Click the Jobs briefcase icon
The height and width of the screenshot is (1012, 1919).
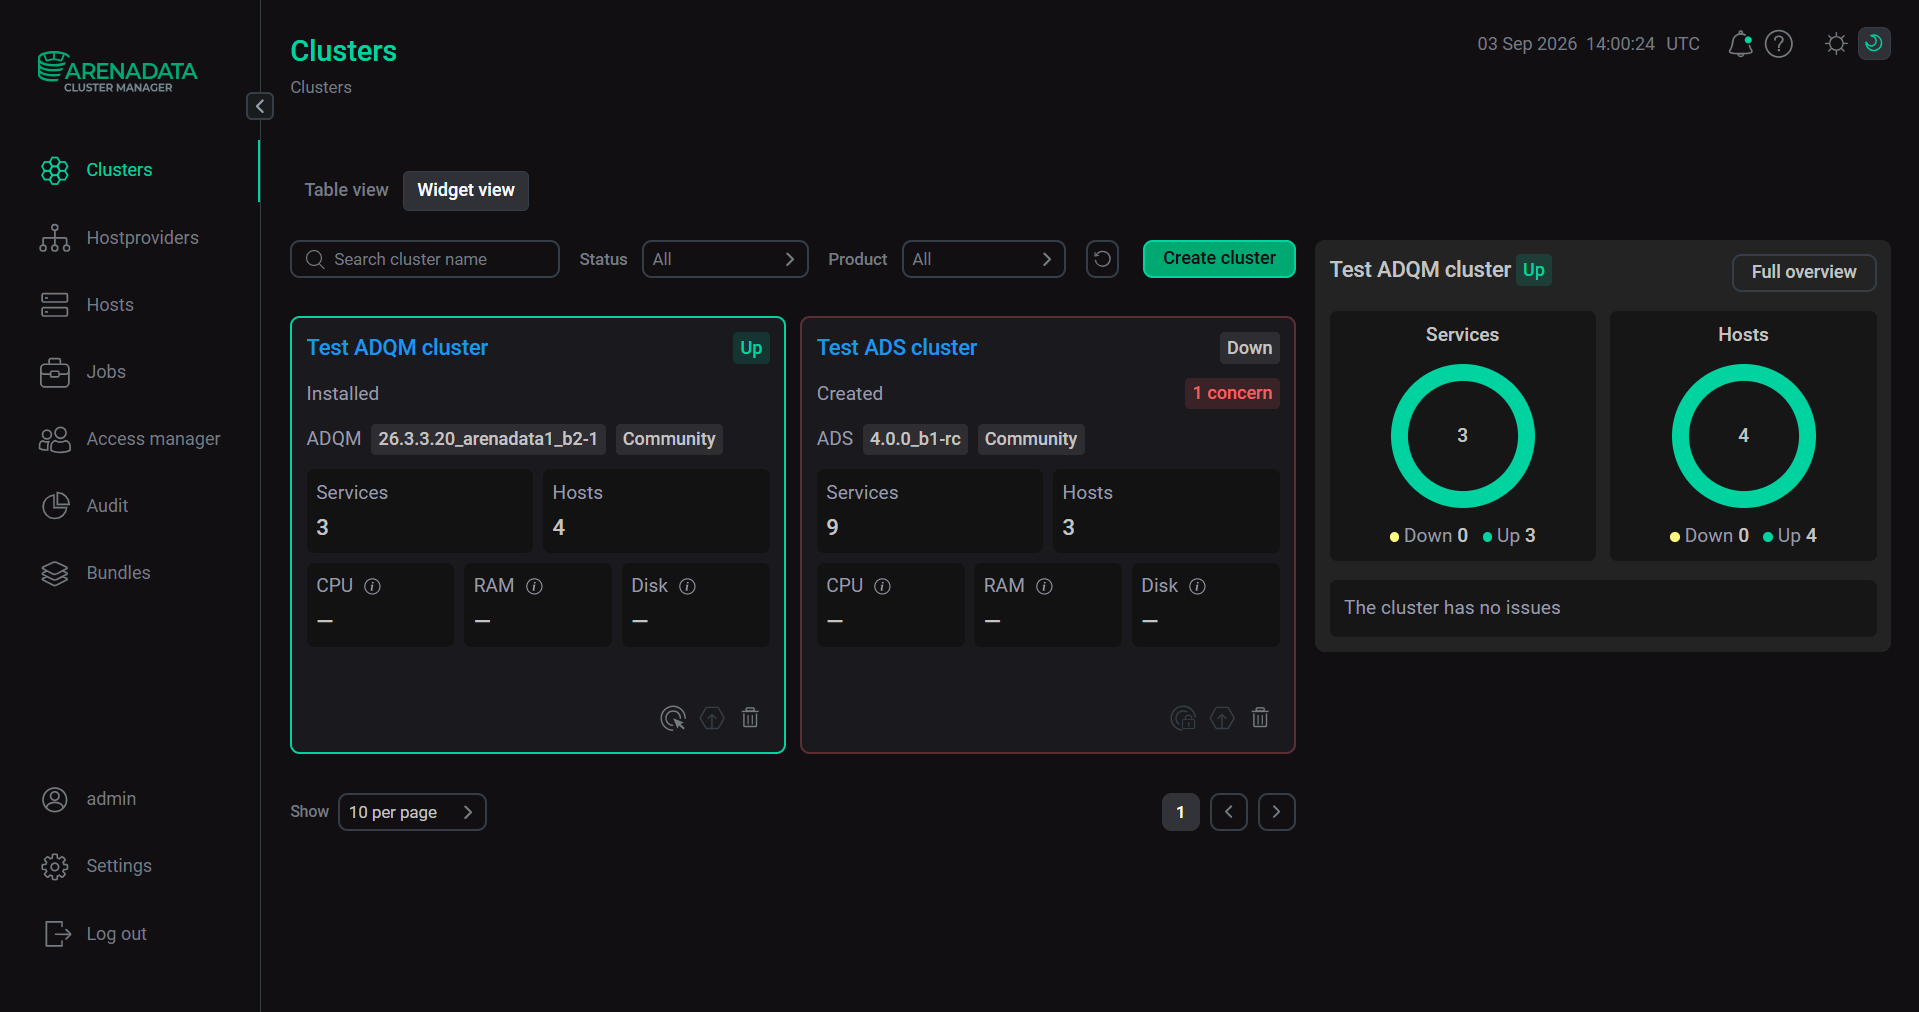click(x=55, y=373)
